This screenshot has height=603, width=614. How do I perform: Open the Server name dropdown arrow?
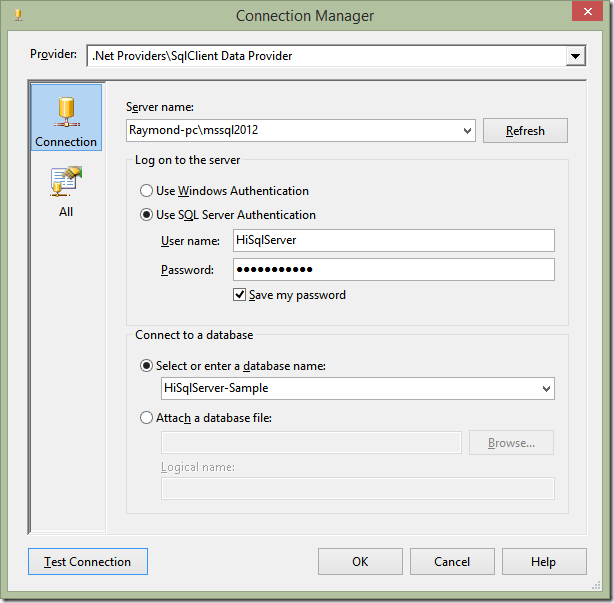coord(467,131)
